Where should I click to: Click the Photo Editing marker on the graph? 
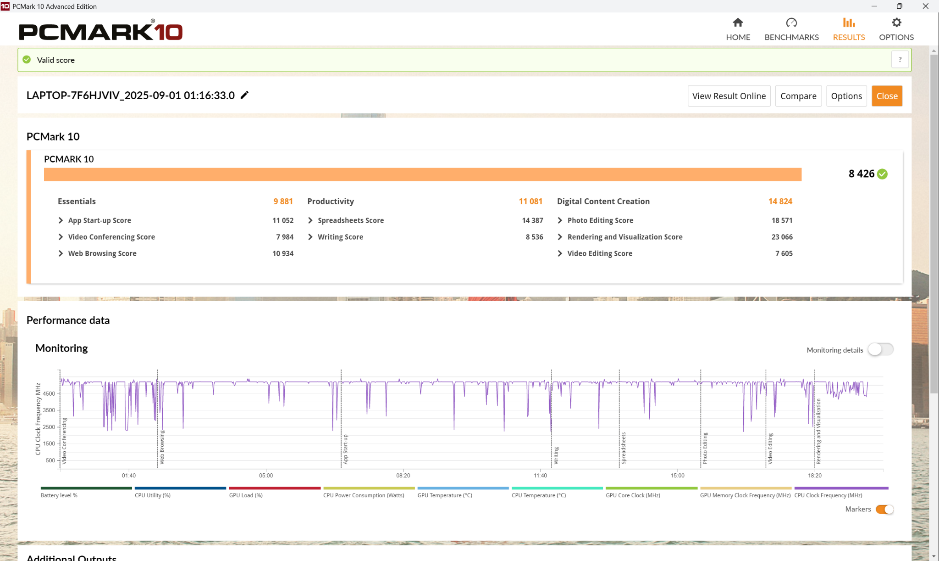coord(705,448)
